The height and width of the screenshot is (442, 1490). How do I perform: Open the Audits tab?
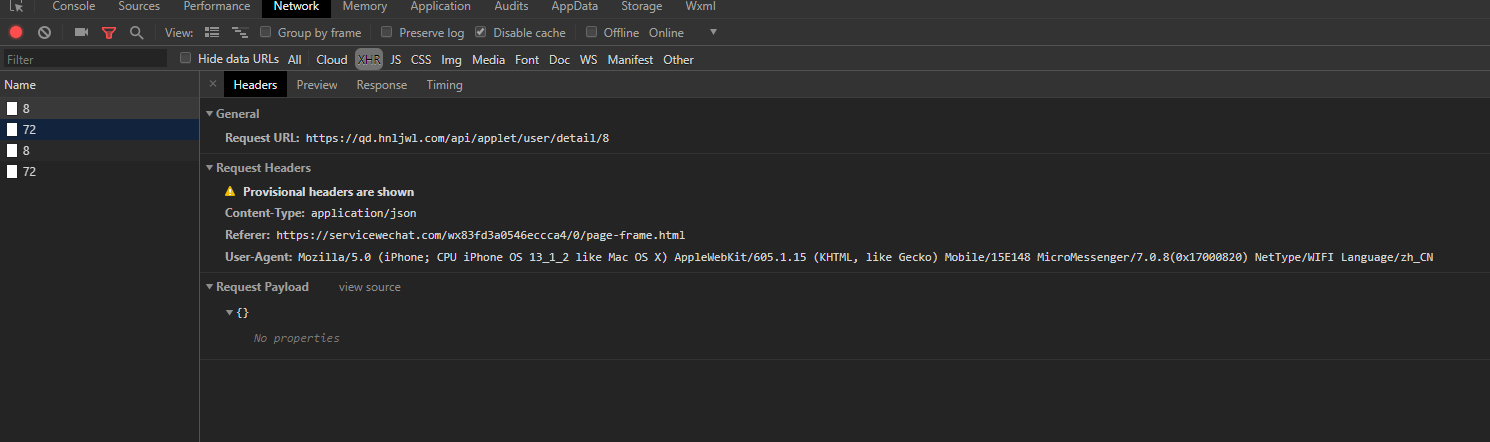(512, 6)
